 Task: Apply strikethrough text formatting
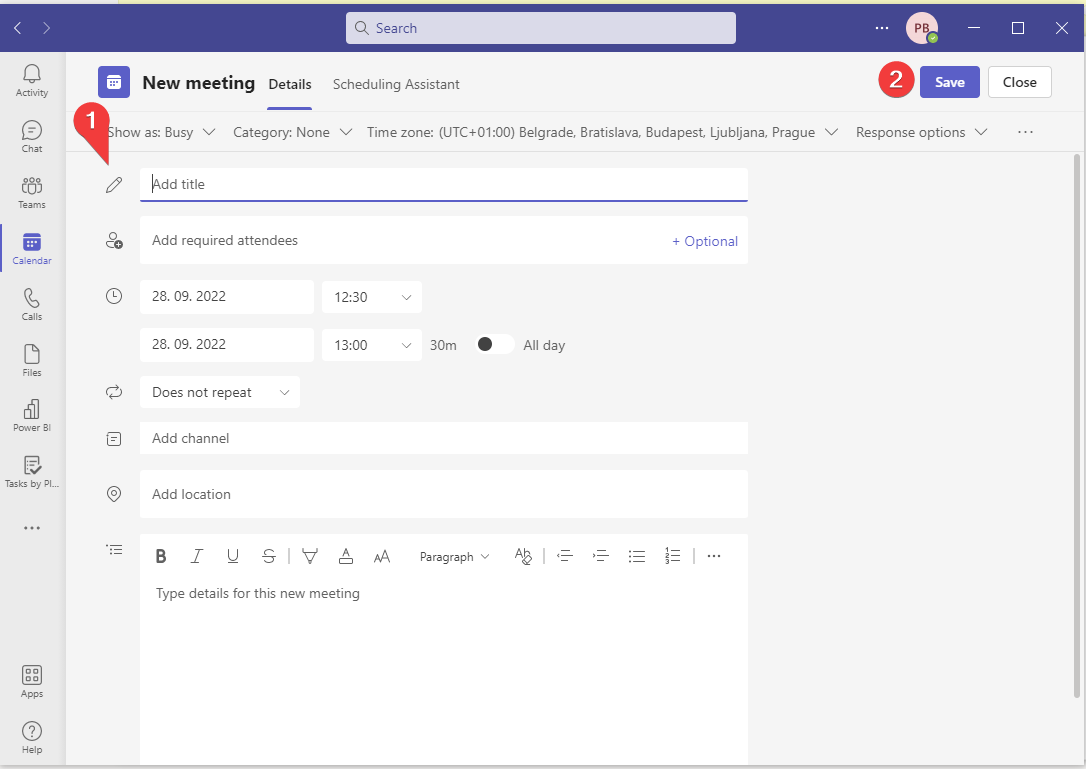pyautogui.click(x=269, y=557)
